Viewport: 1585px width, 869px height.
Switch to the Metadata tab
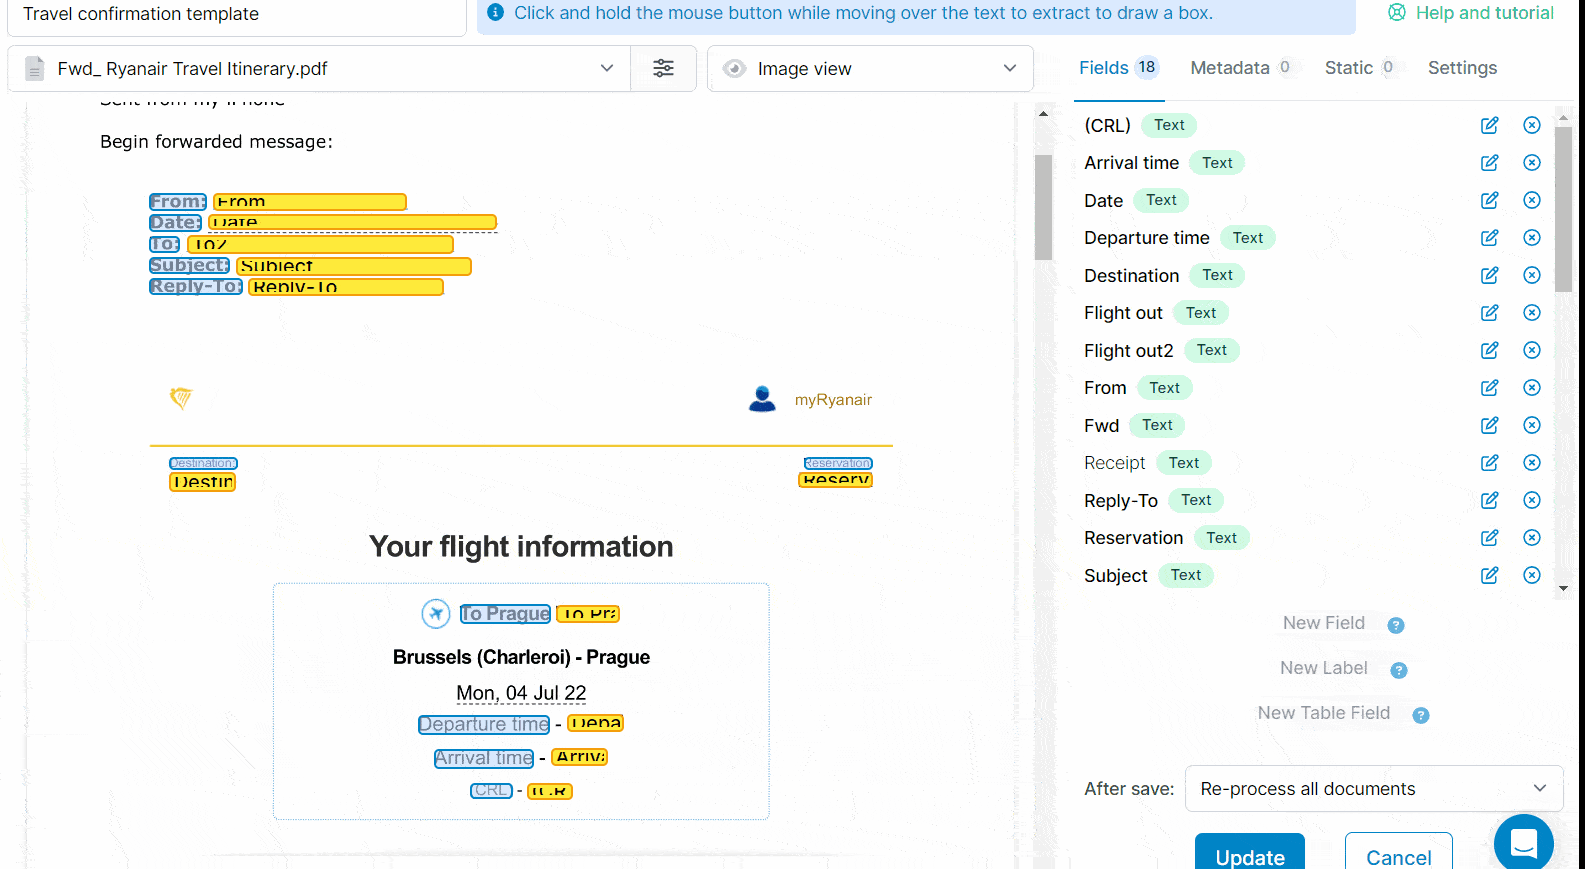click(x=1241, y=68)
